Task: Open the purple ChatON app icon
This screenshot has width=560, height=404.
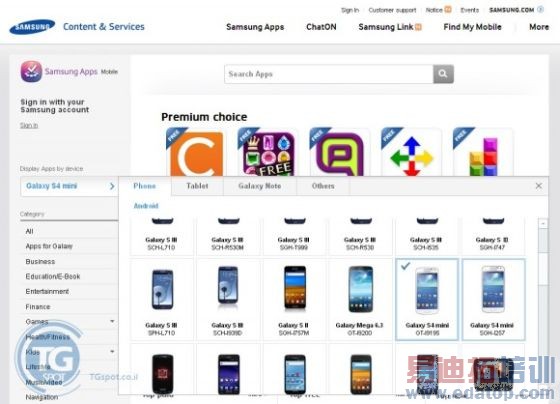Action: point(340,153)
